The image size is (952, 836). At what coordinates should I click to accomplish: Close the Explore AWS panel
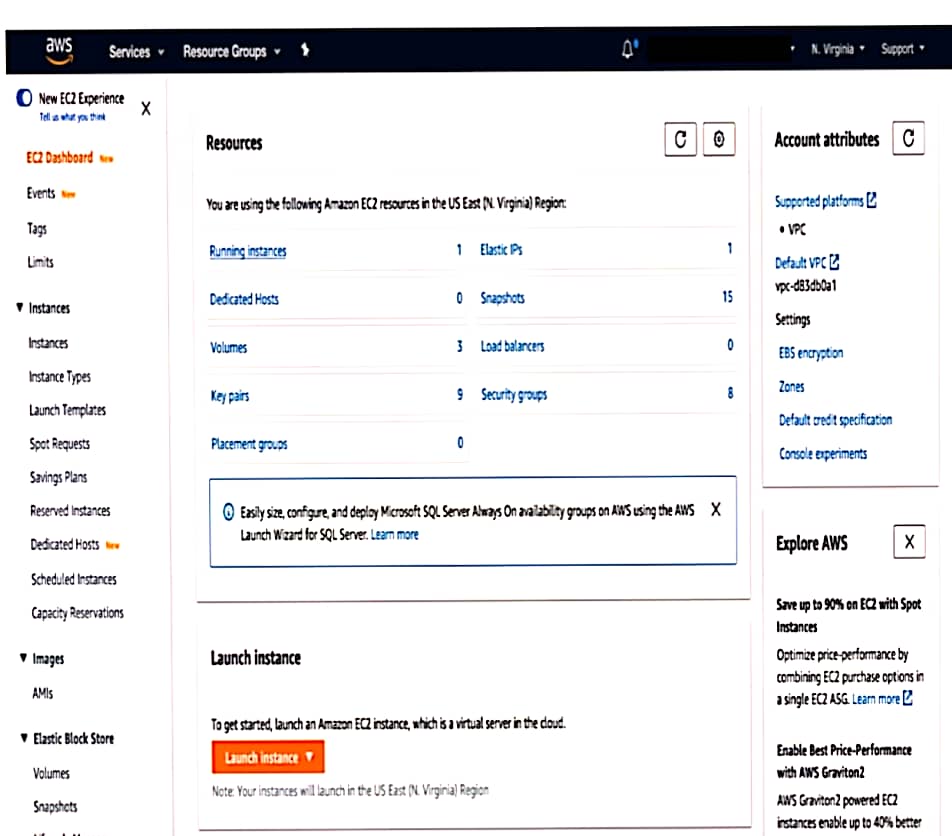[x=909, y=542]
